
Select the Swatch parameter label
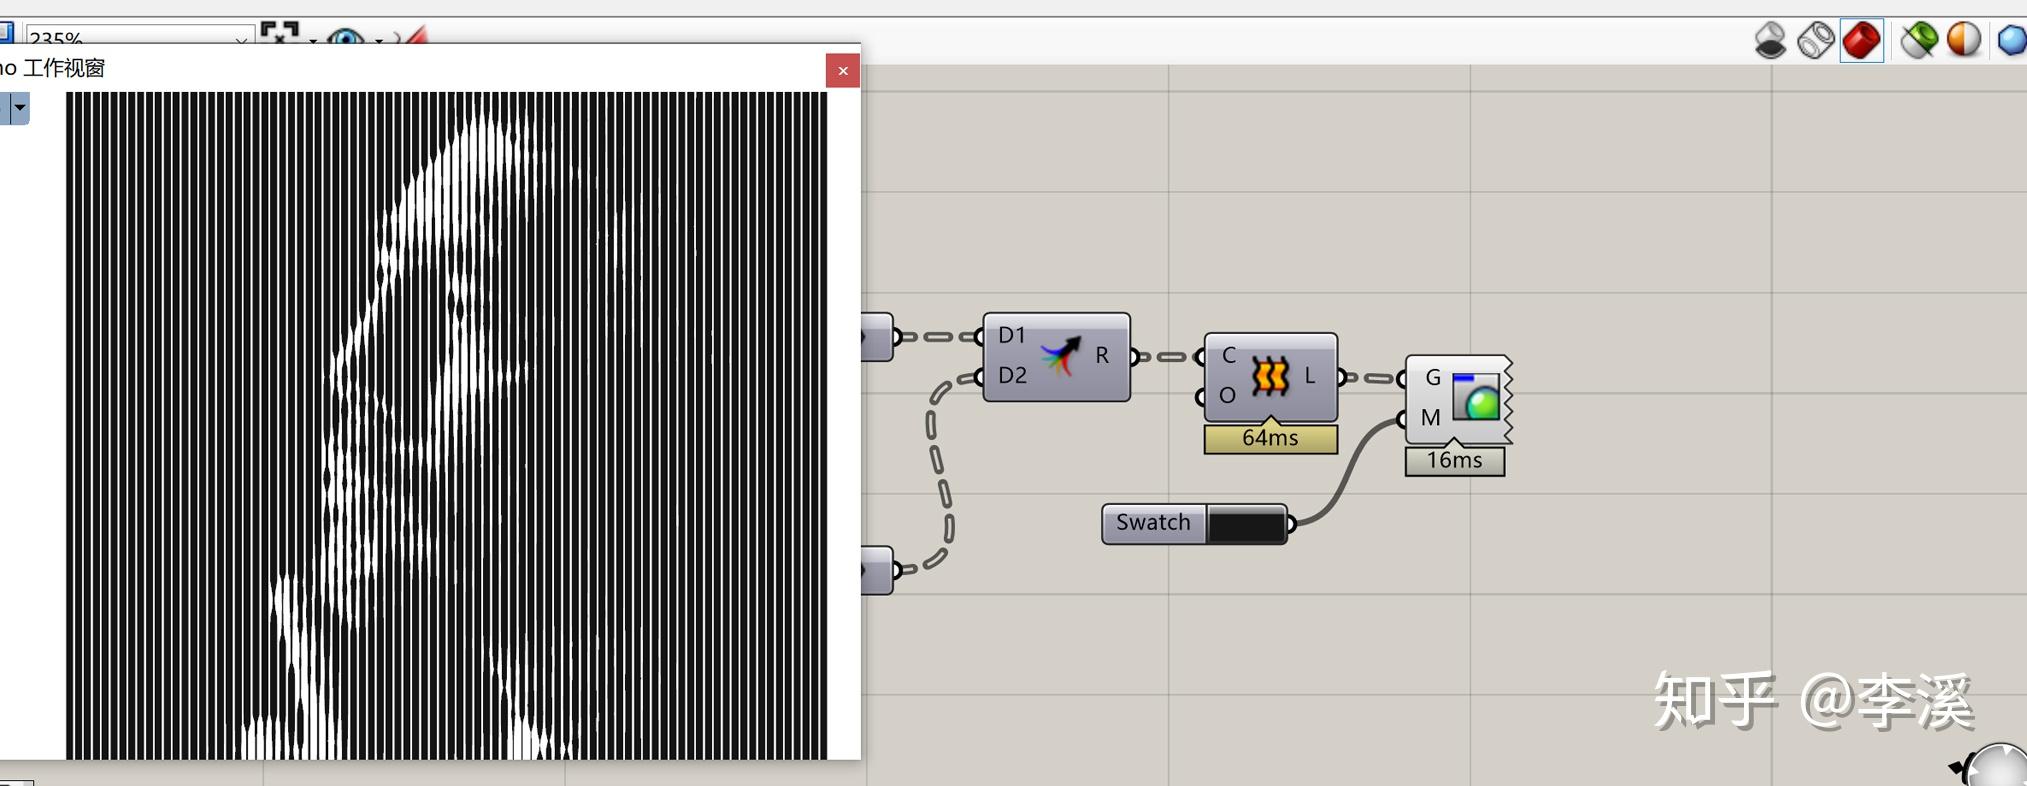click(x=1153, y=523)
